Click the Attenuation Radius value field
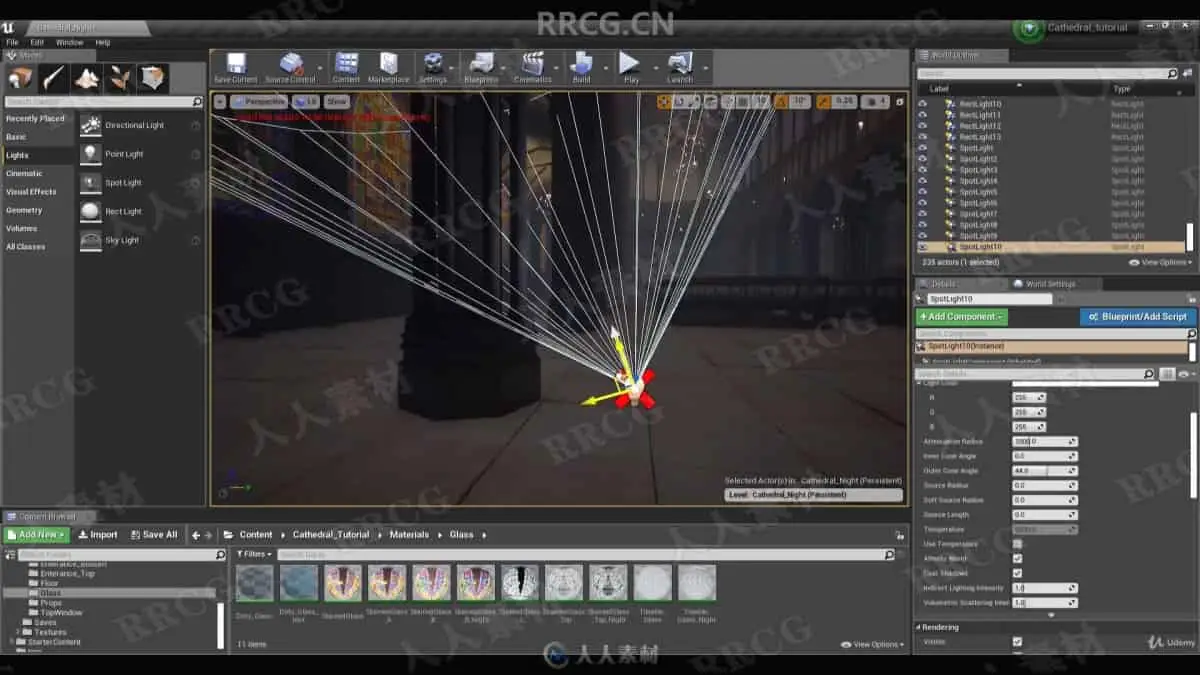Screen dimensions: 1200x675 [1045, 442]
